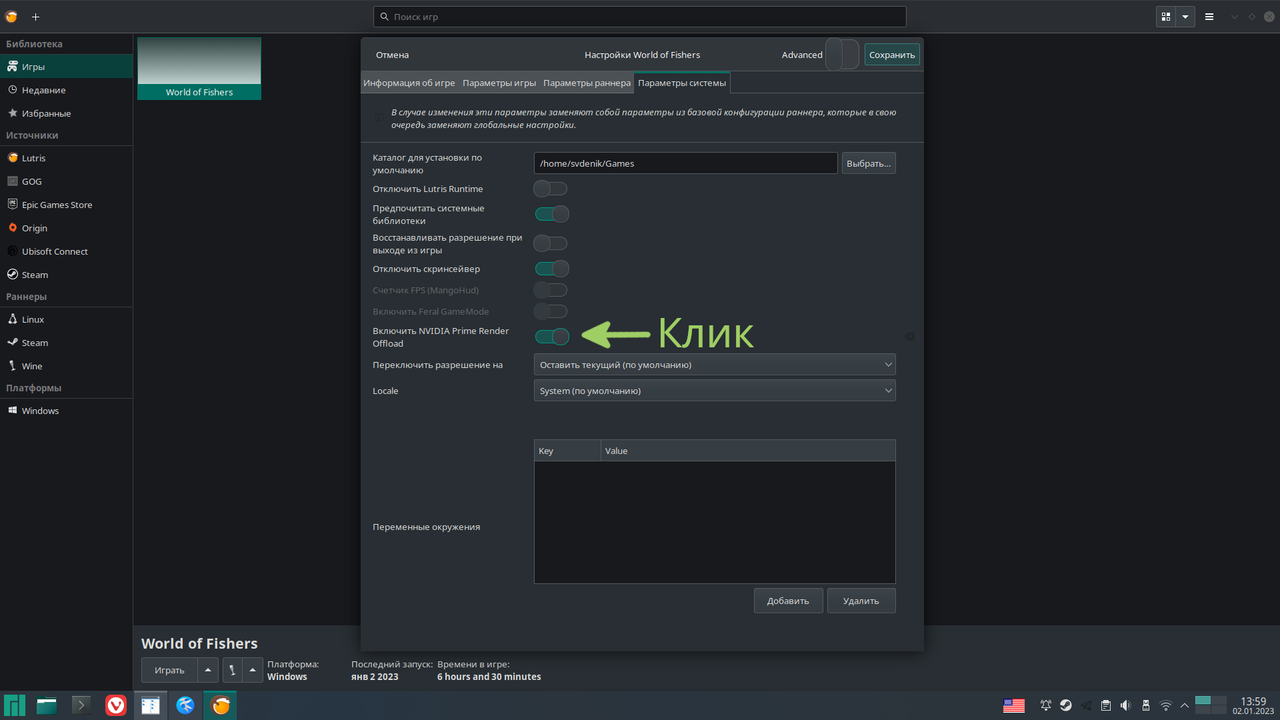1280x720 pixels.
Task: Click the Lutris logo in title bar
Action: pos(11,17)
